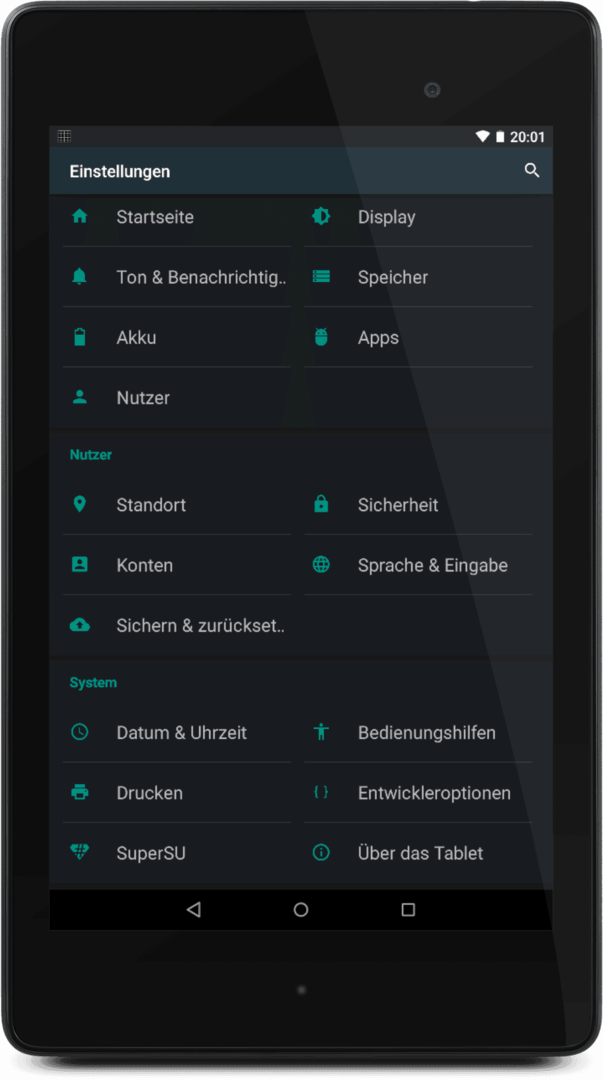This screenshot has width=603, height=1080.
Task: Tap the bell icon for Ton & Benachrichtigungen
Action: click(x=80, y=276)
